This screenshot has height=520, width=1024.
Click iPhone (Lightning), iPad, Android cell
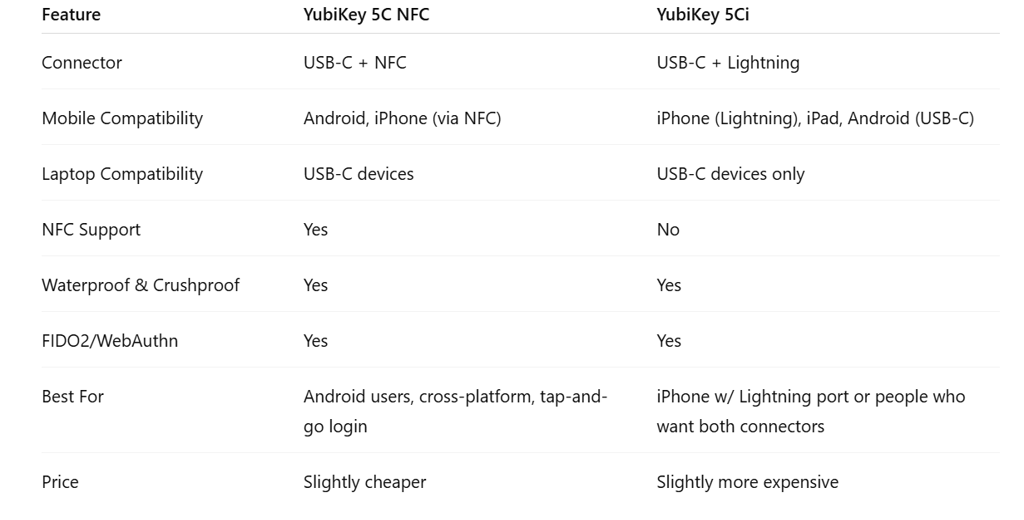pos(815,118)
